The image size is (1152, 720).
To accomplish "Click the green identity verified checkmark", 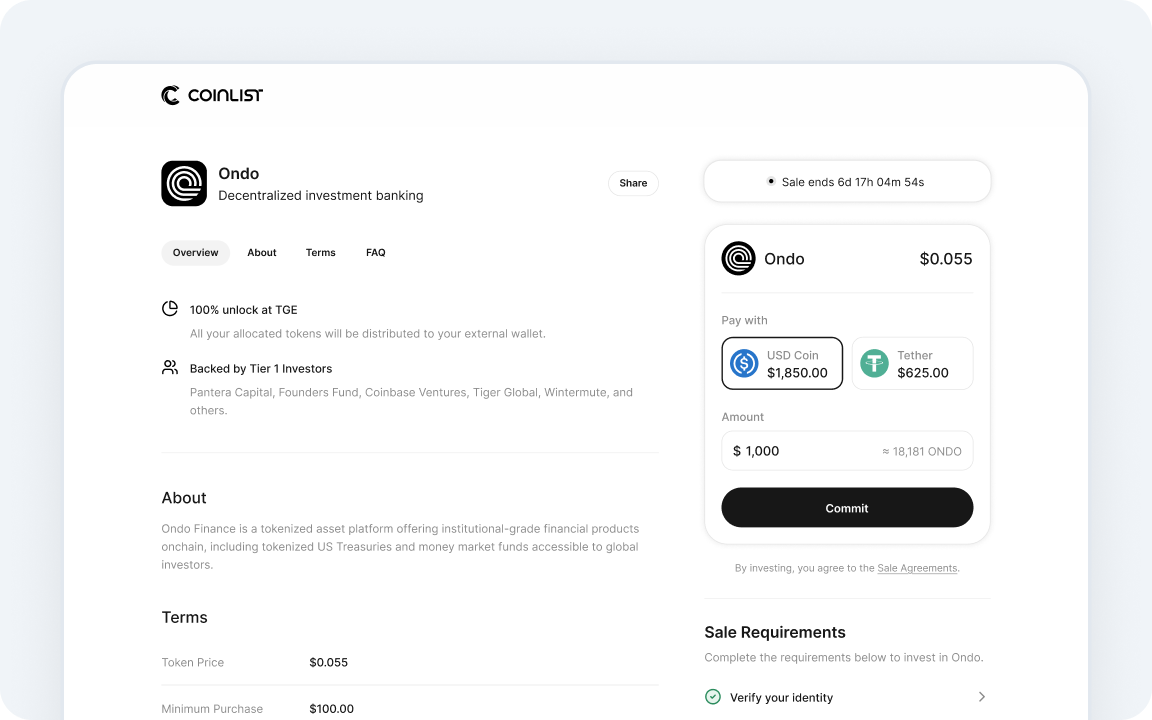I will point(713,696).
